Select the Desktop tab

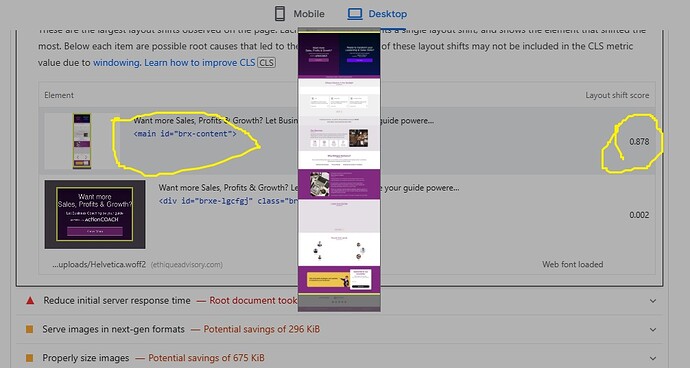tap(377, 14)
